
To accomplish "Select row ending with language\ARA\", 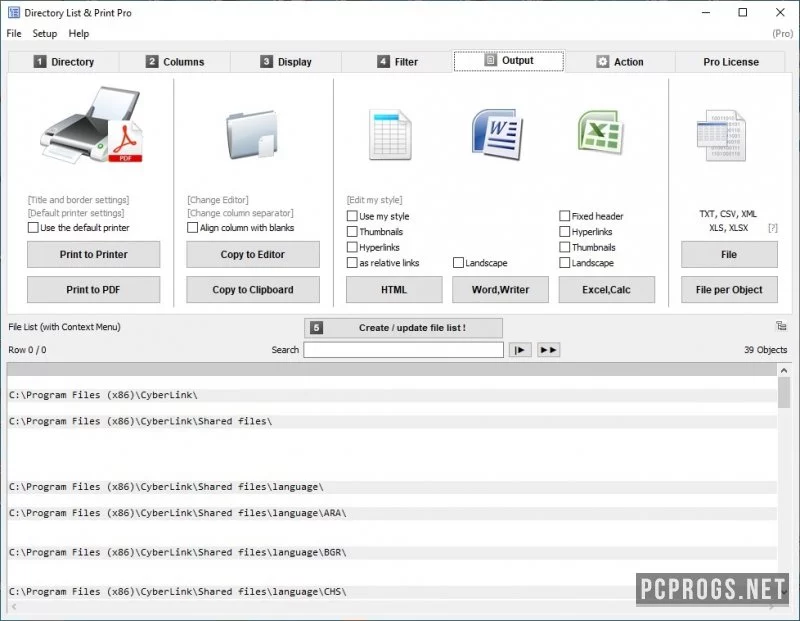I will (x=392, y=513).
